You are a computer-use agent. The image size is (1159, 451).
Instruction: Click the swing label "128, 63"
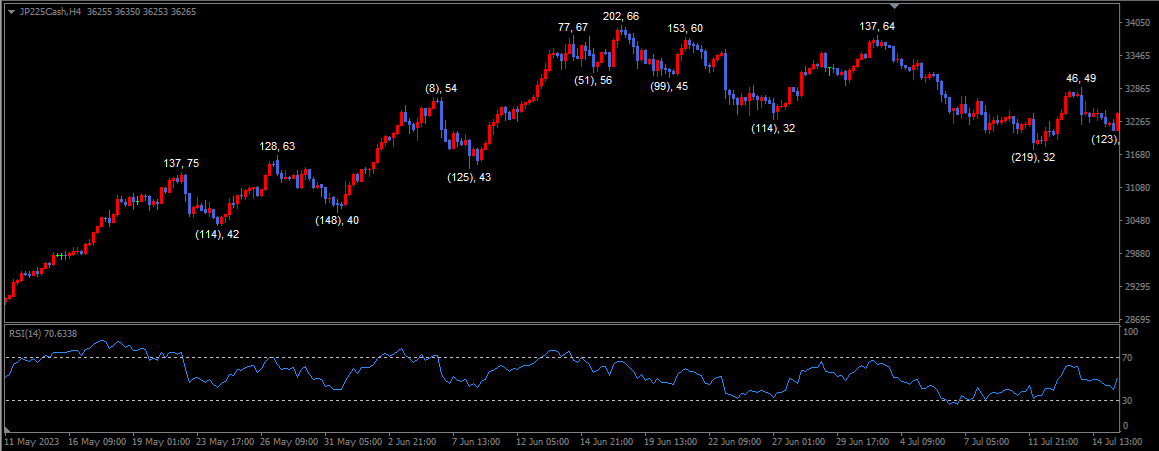(x=277, y=146)
